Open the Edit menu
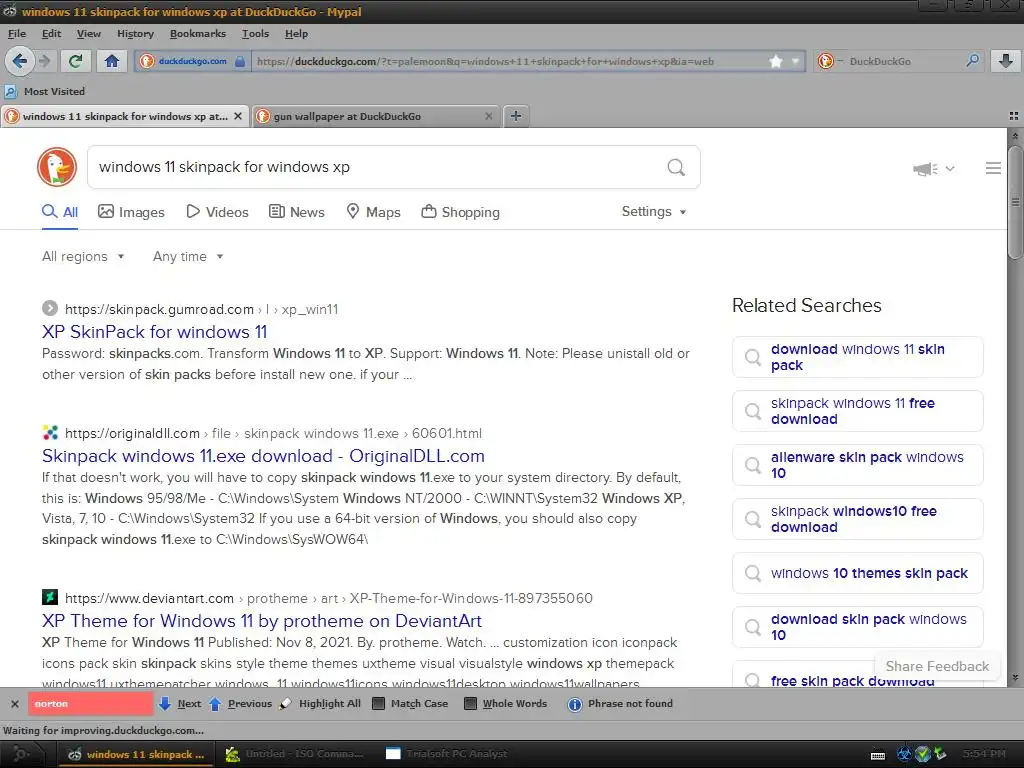1024x768 pixels. tap(51, 34)
